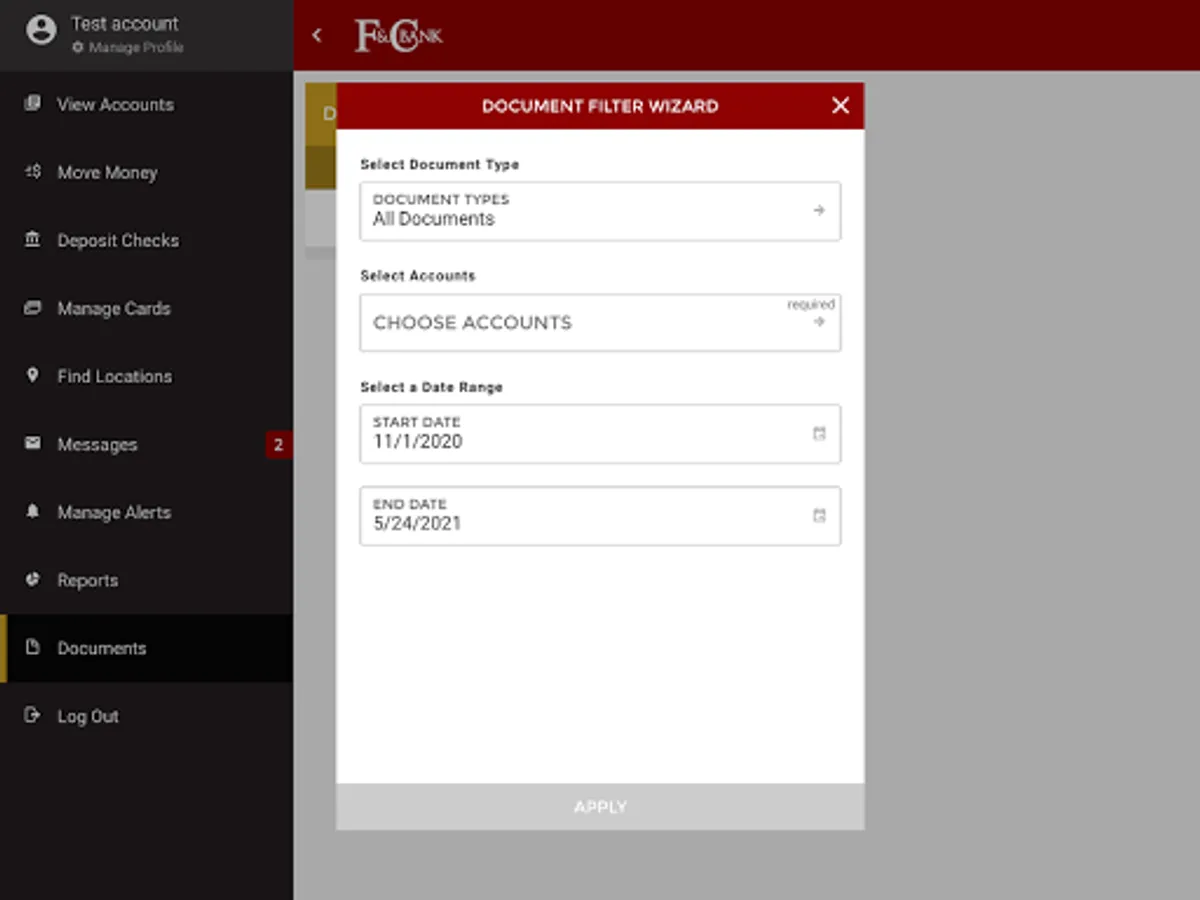Click the Test account name
Viewport: 1200px width, 900px height.
125,23
